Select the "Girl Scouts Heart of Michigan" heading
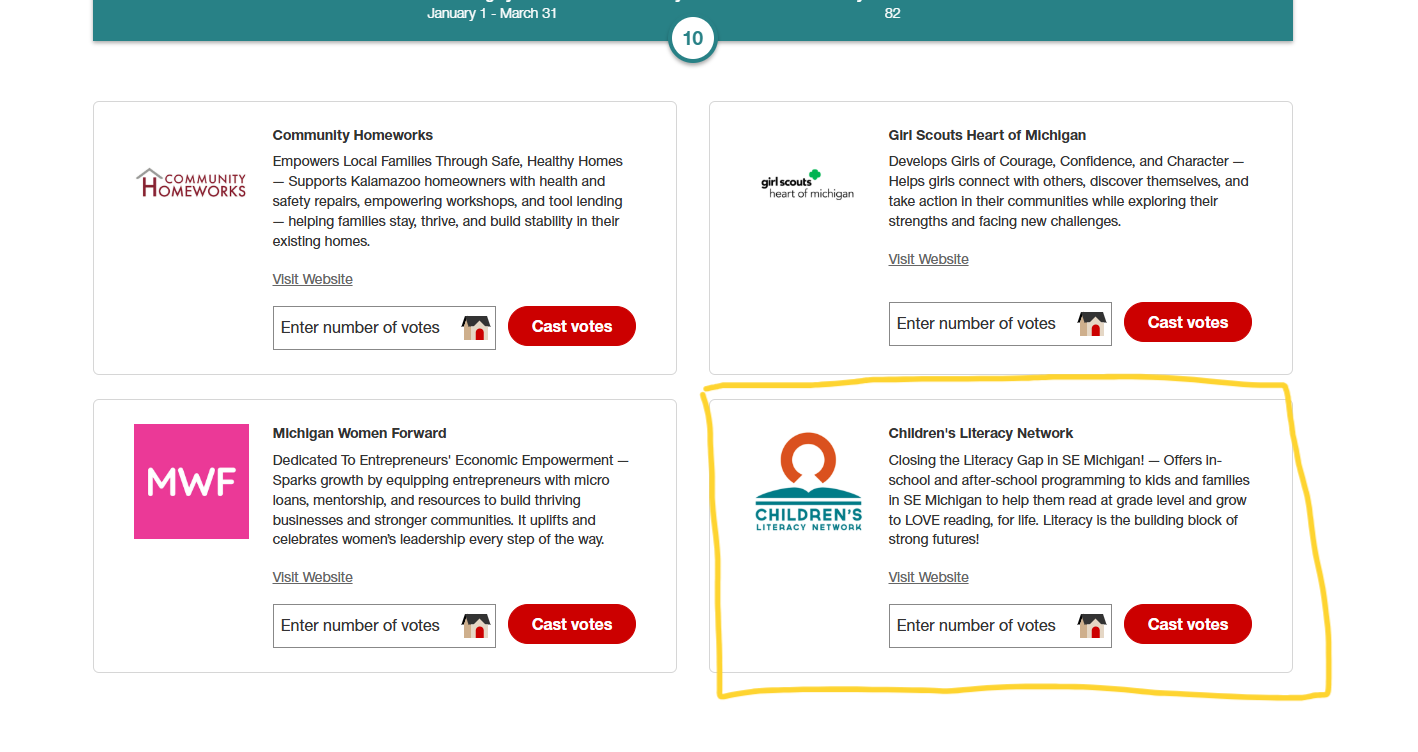Screen dimensions: 1418x752 pos(987,135)
